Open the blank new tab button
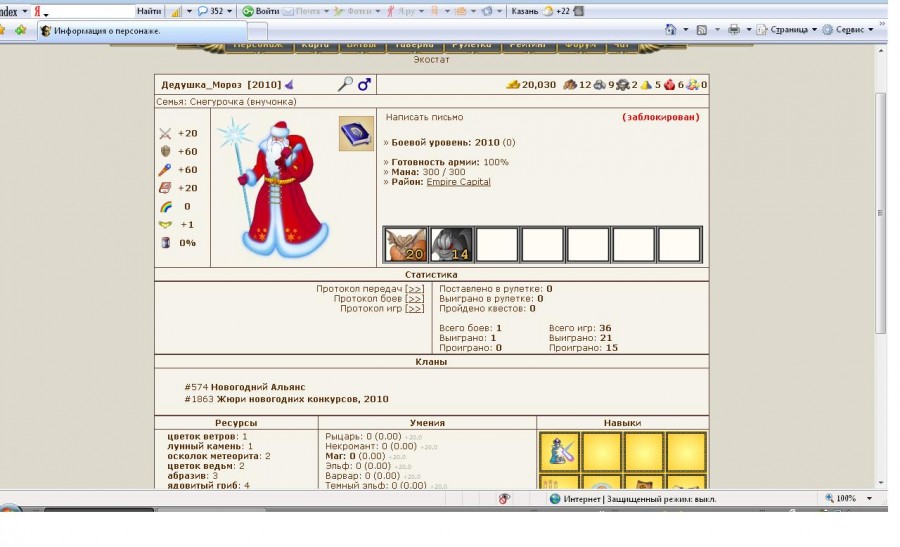Screen dimensions: 900x547 [257, 32]
